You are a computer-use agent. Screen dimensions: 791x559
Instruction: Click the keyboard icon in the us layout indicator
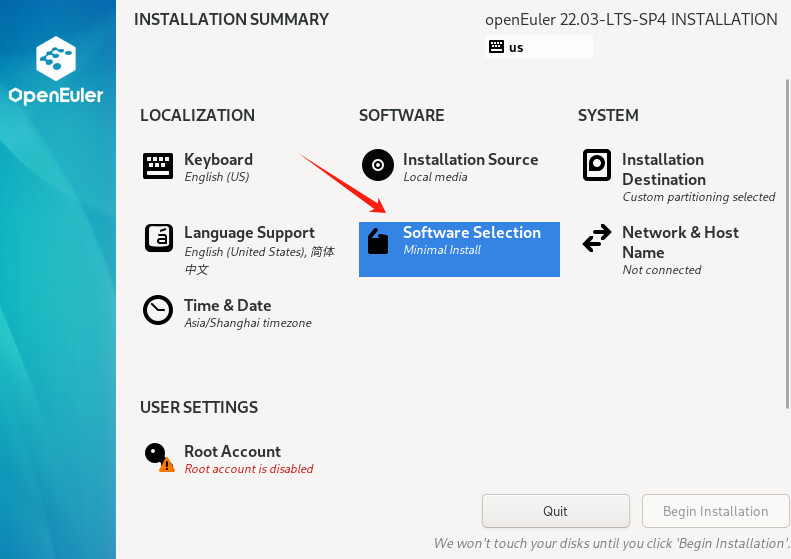click(496, 47)
